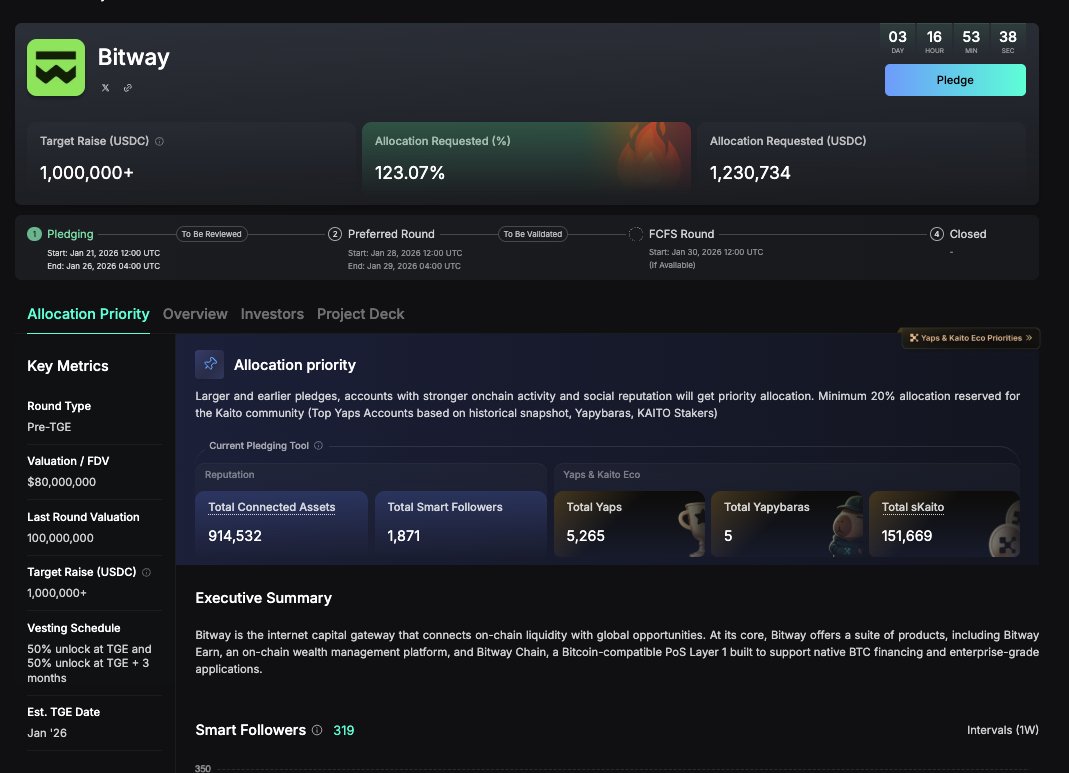Click the countdown MIN value 53
The image size is (1069, 773).
pyautogui.click(x=971, y=37)
